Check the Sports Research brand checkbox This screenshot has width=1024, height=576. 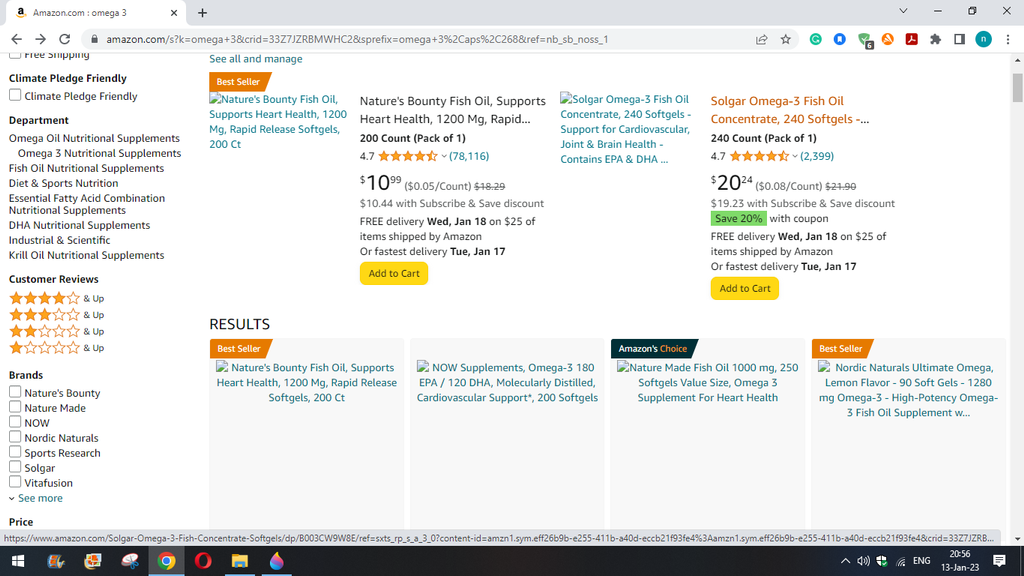coord(15,452)
